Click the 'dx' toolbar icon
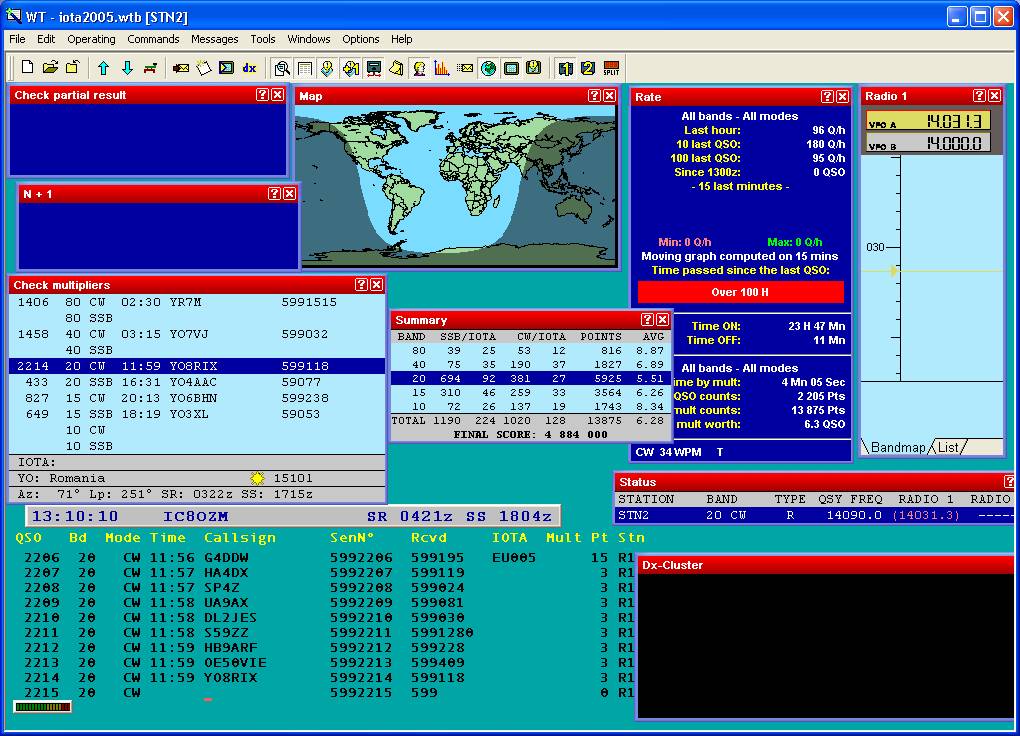This screenshot has height=736, width=1020. (250, 68)
